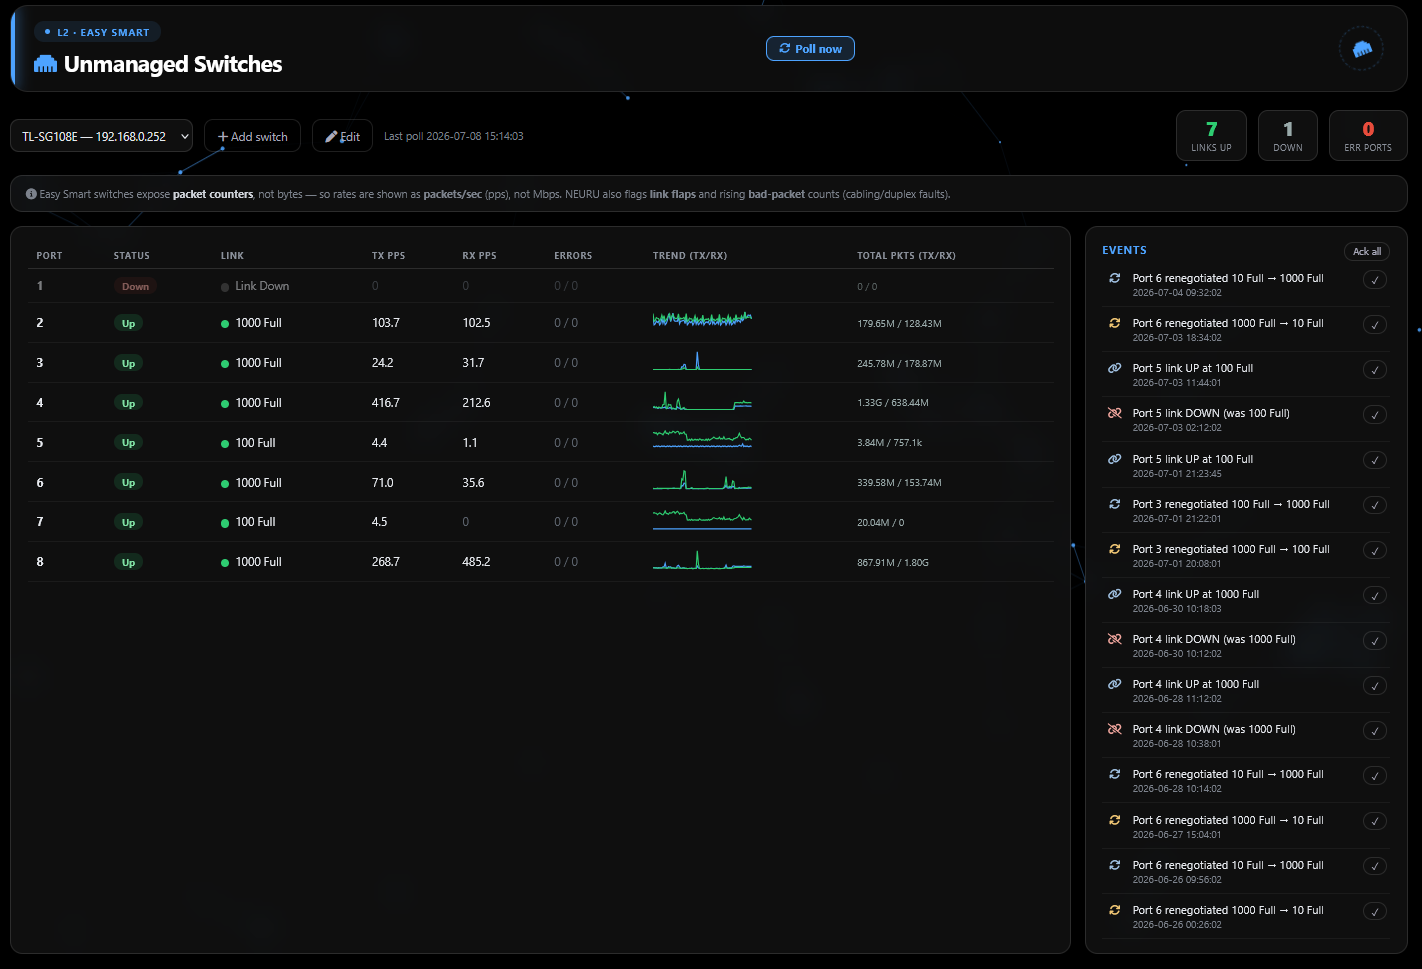
Task: Click orange renegotiate icon of 2026-07-01 20:08:01 event
Action: coord(1114,549)
